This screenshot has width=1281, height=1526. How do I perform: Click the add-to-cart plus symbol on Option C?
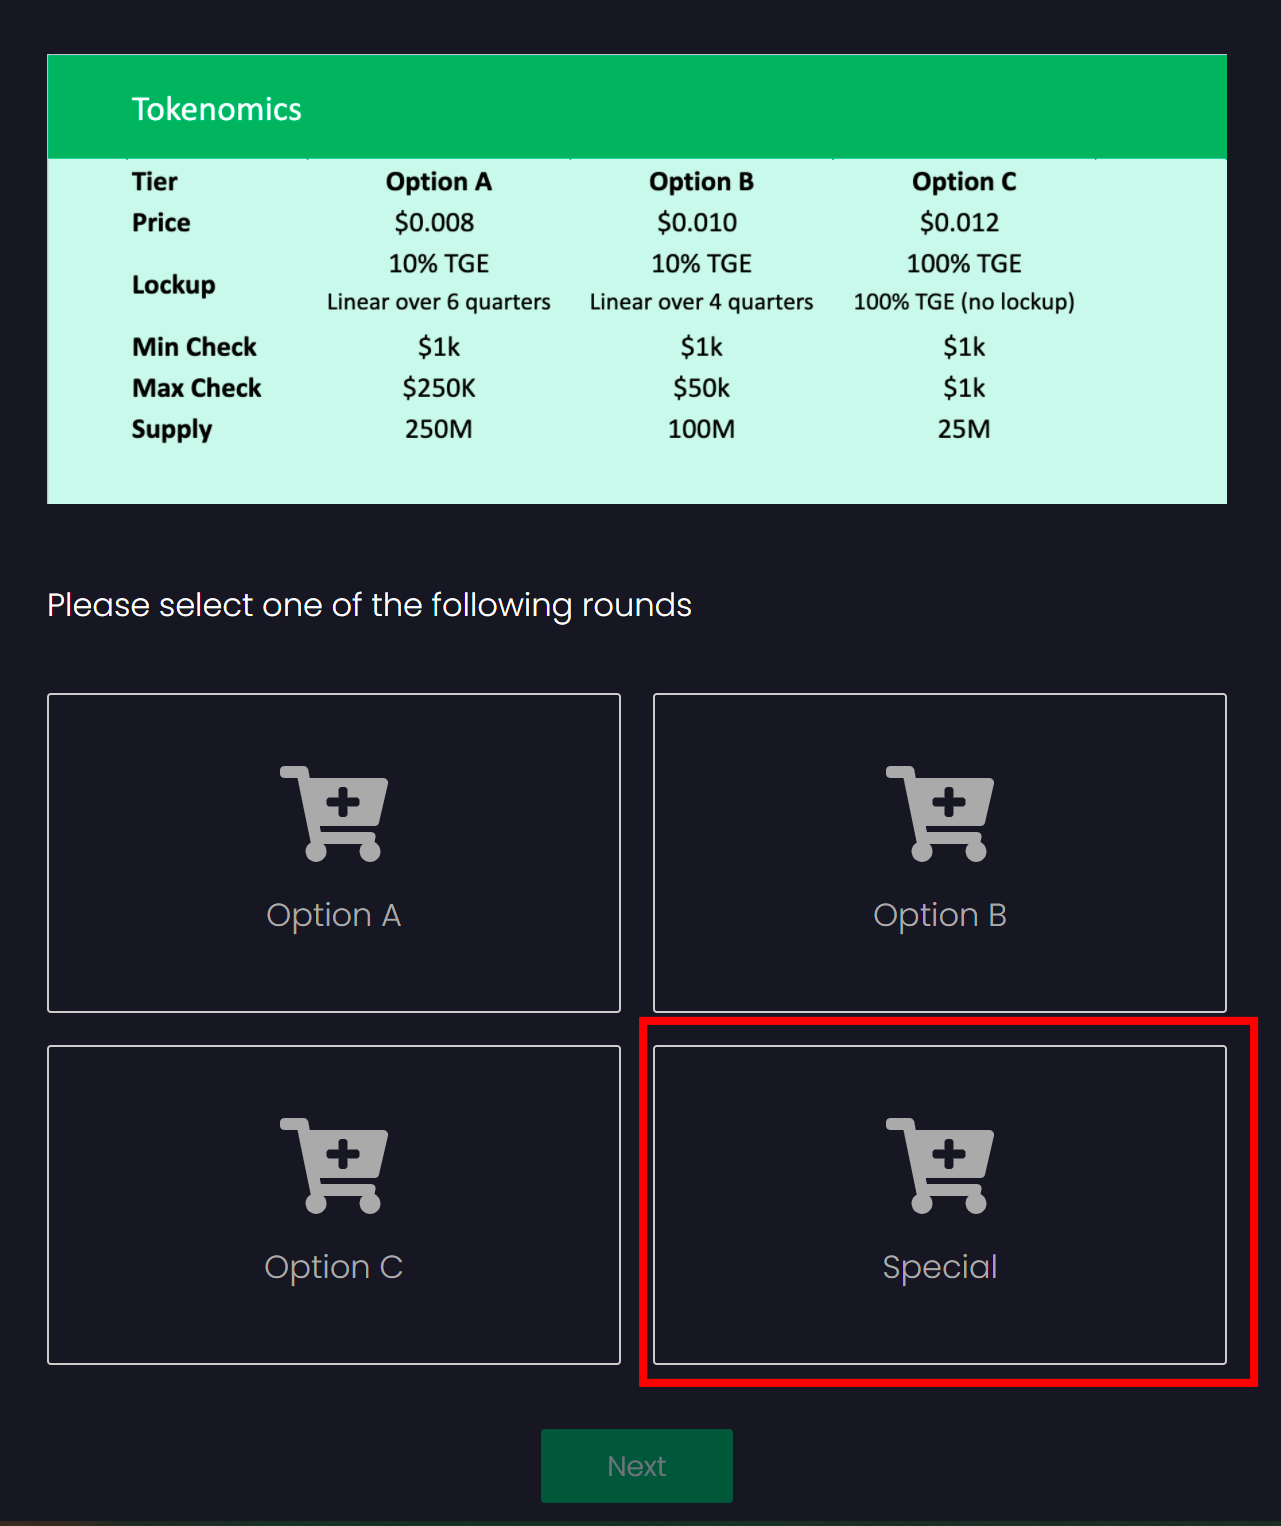[x=344, y=1152]
